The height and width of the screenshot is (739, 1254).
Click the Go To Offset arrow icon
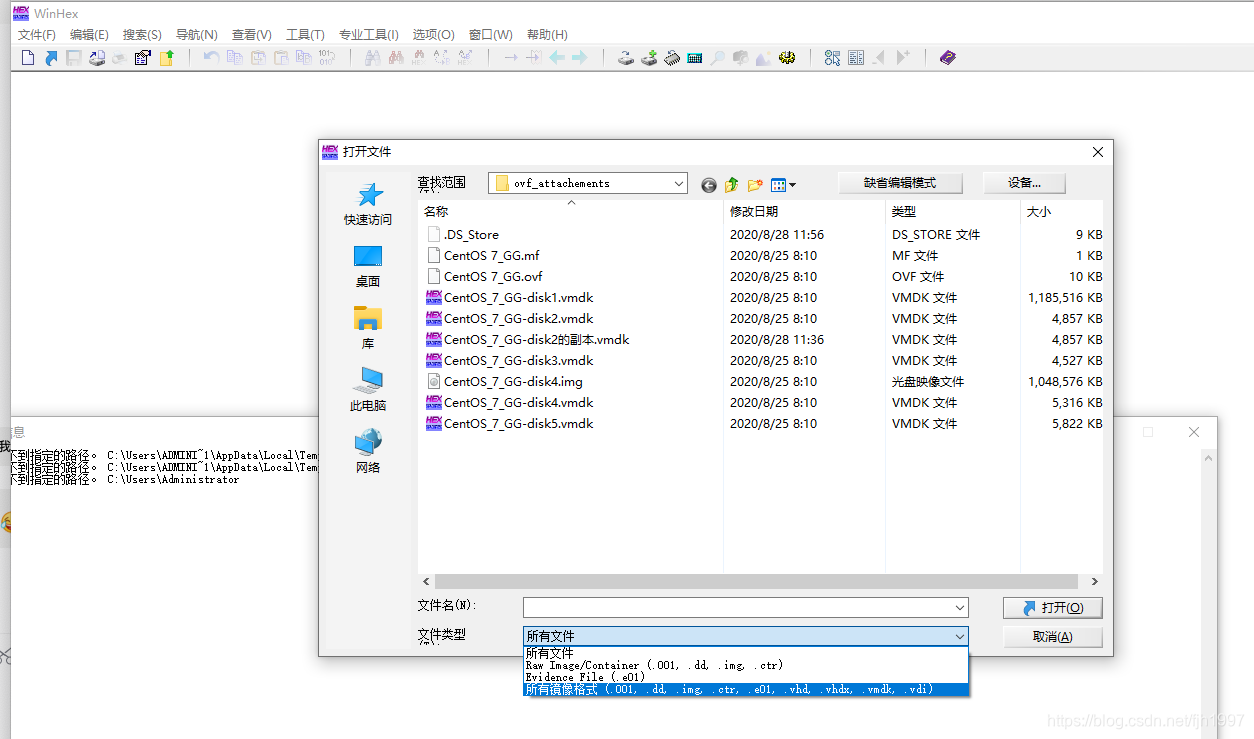511,58
